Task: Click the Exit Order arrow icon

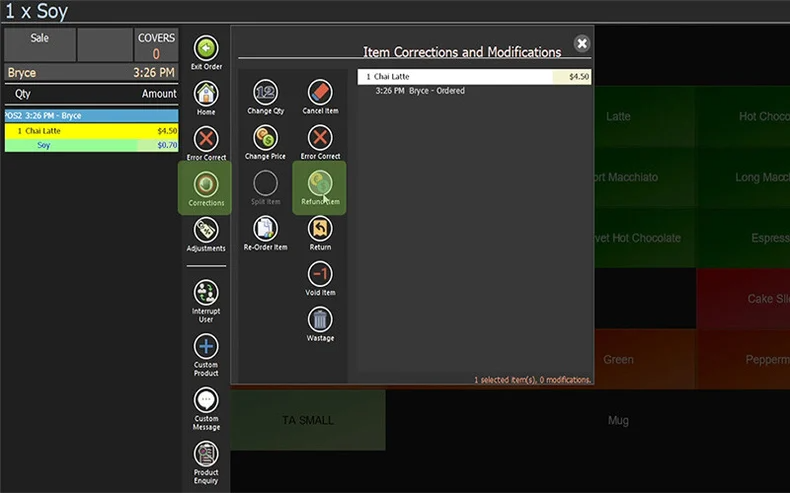Action: point(206,48)
